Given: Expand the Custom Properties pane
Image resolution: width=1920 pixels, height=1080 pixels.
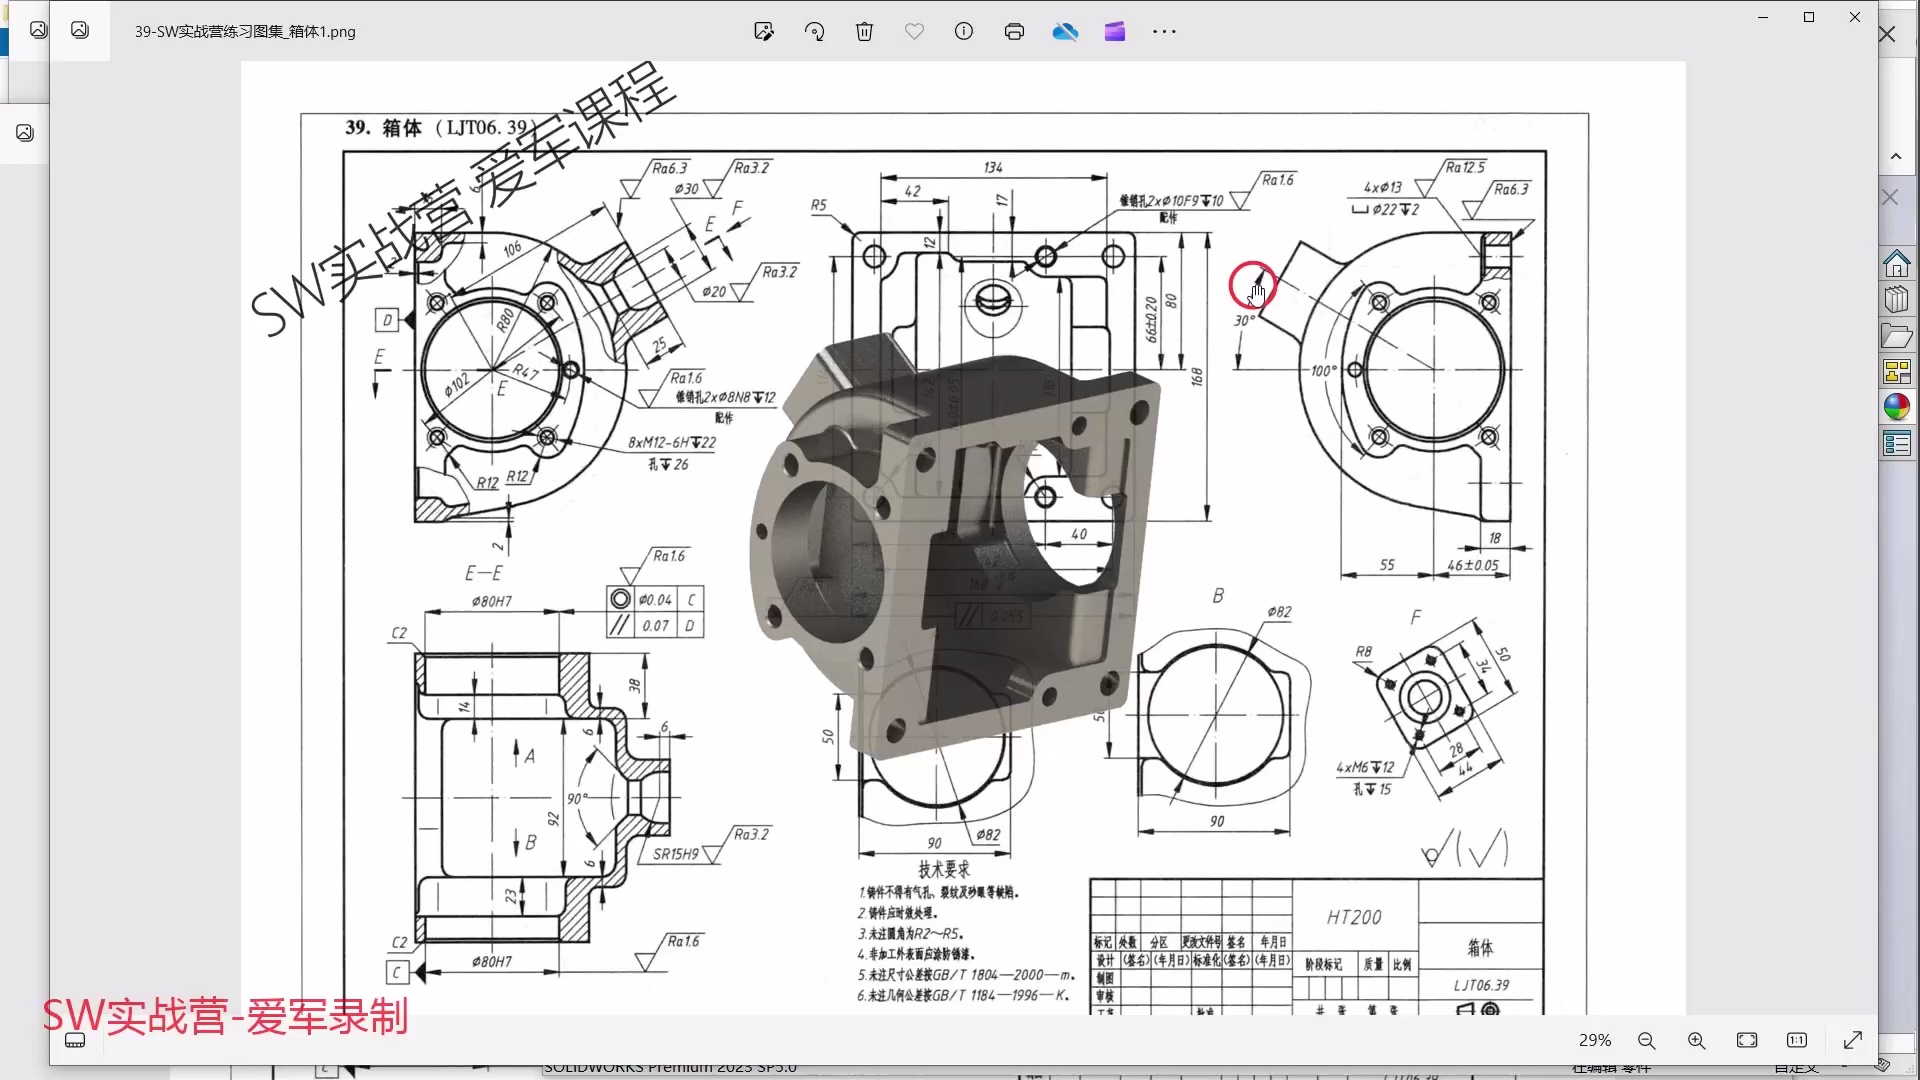Looking at the screenshot, I should [1897, 443].
